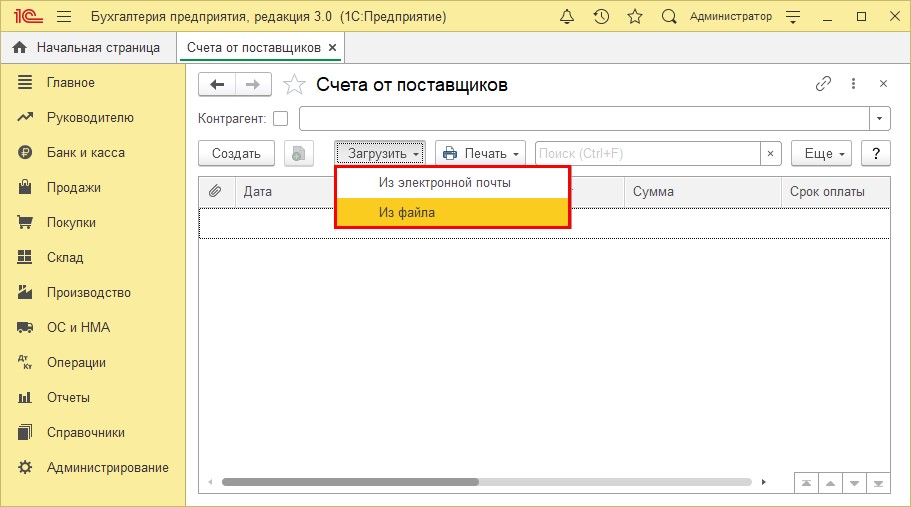911x507 pixels.
Task: Copy link via the chain icon
Action: pos(823,84)
